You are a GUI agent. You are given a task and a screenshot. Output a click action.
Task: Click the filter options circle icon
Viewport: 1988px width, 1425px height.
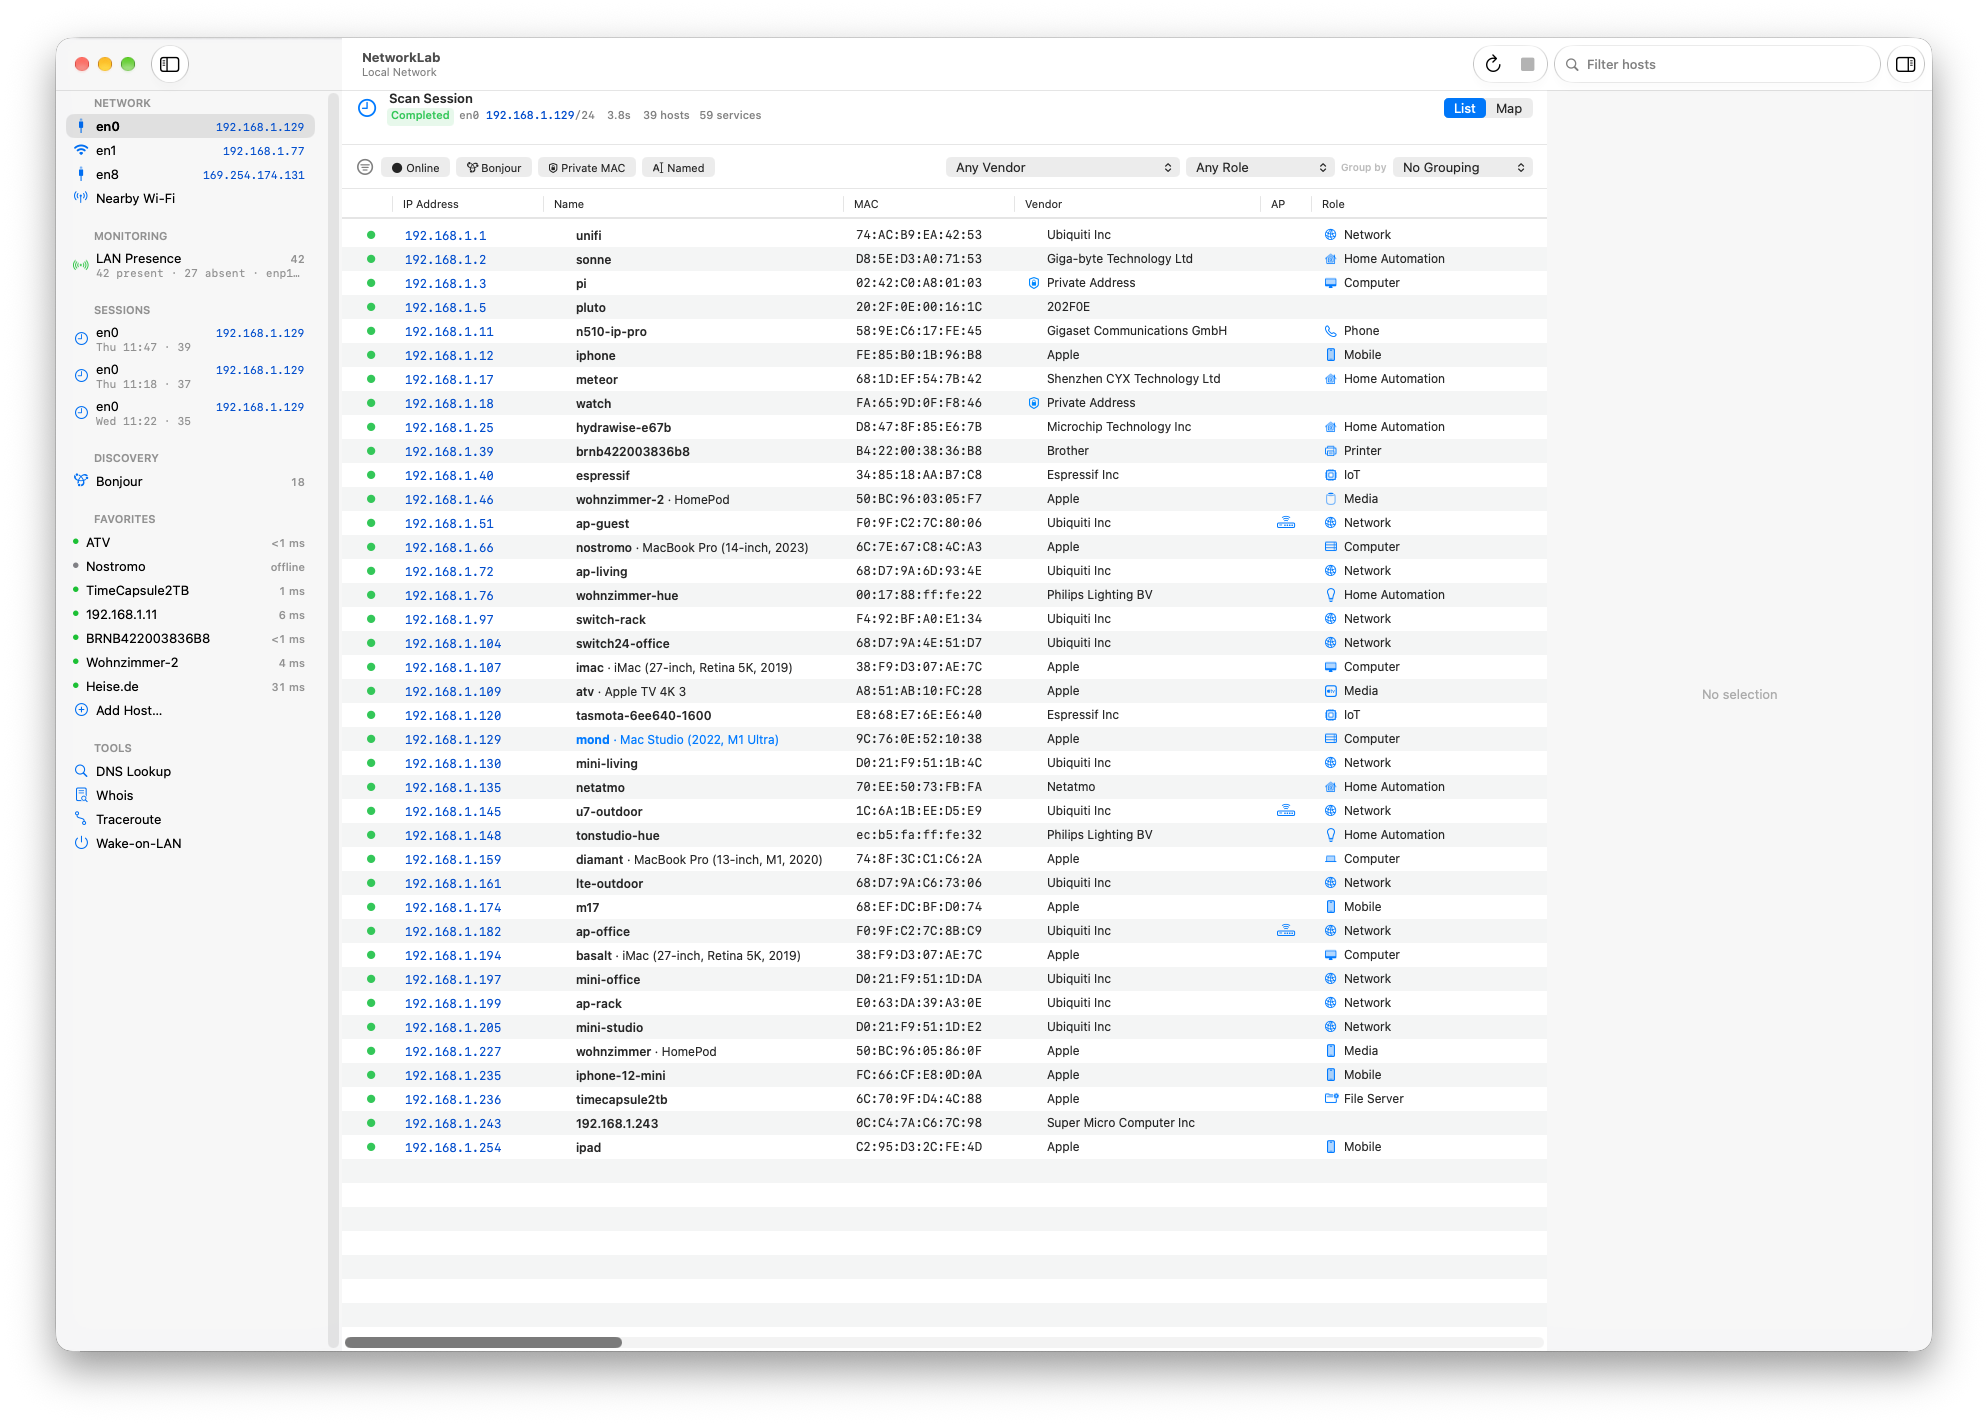[x=365, y=167]
